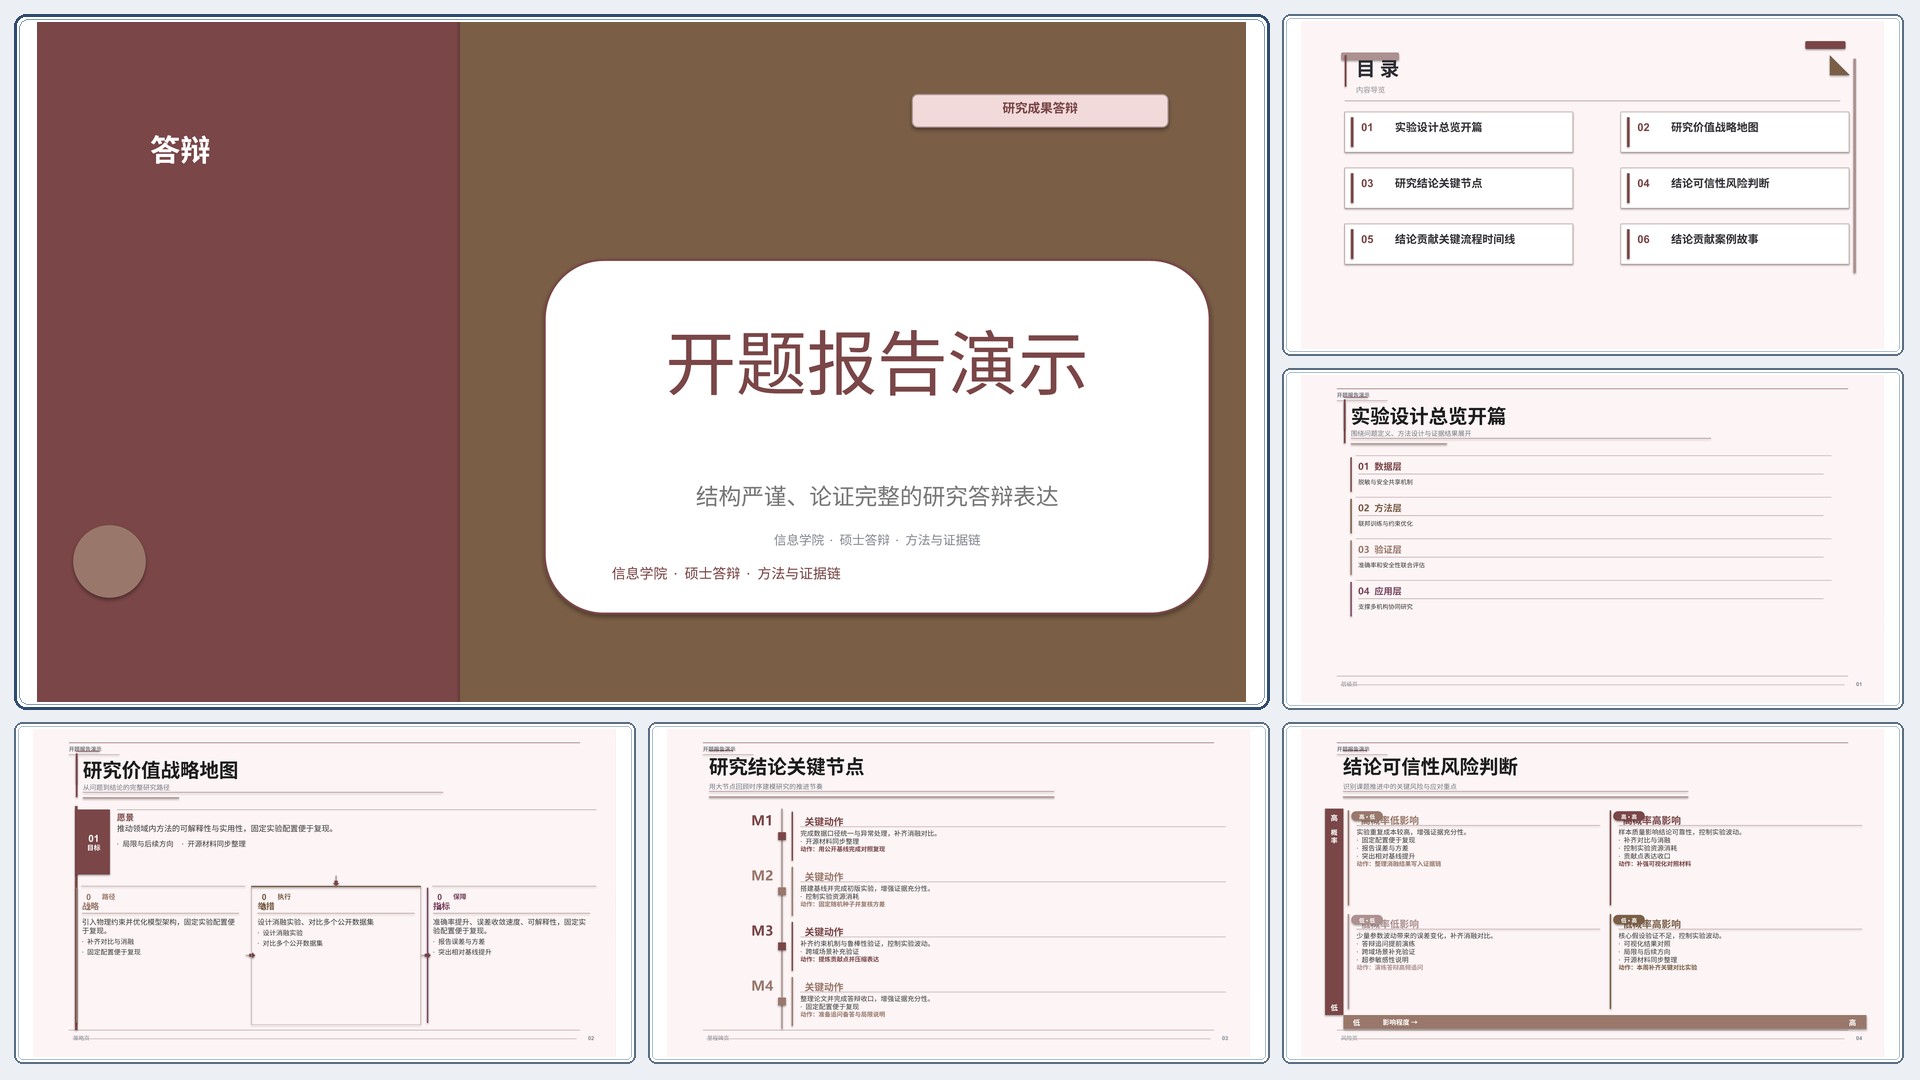Open contents entry 04 结论可信性风险判断
The width and height of the screenshot is (1920, 1080).
click(x=1735, y=188)
